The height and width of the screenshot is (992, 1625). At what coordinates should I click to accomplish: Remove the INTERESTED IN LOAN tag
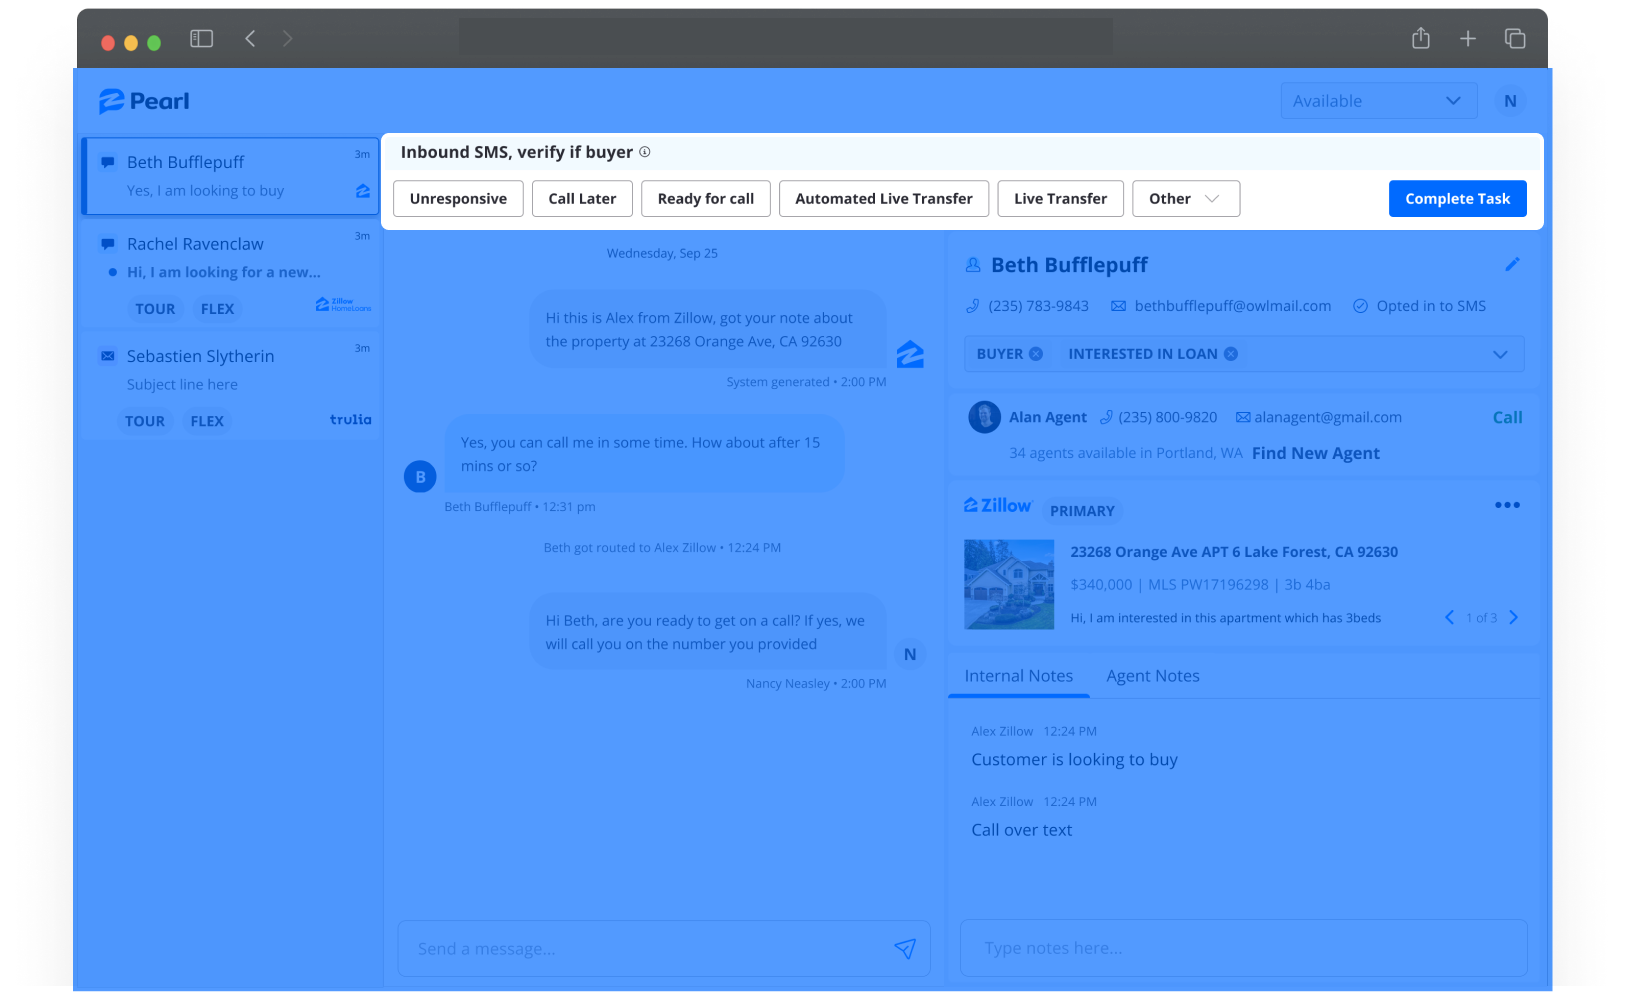coord(1231,354)
